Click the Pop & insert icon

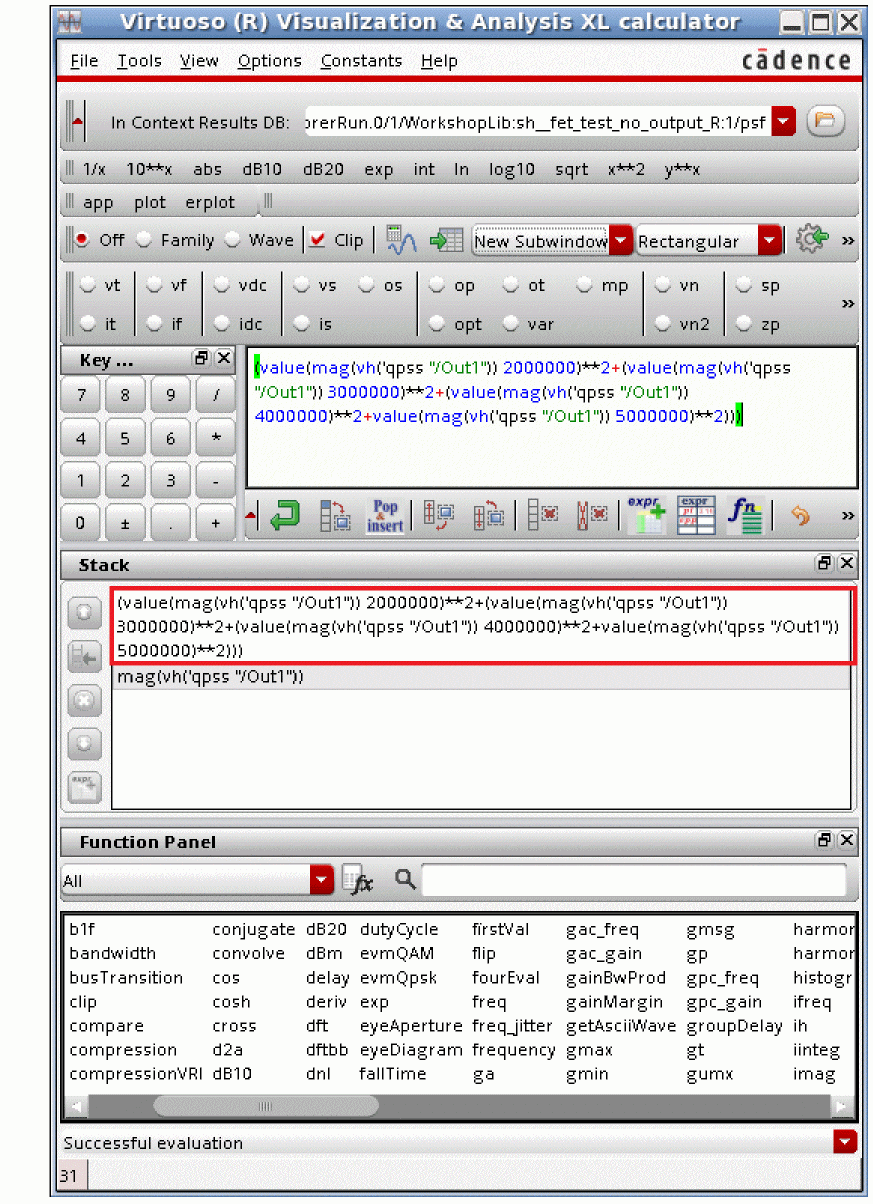[385, 516]
